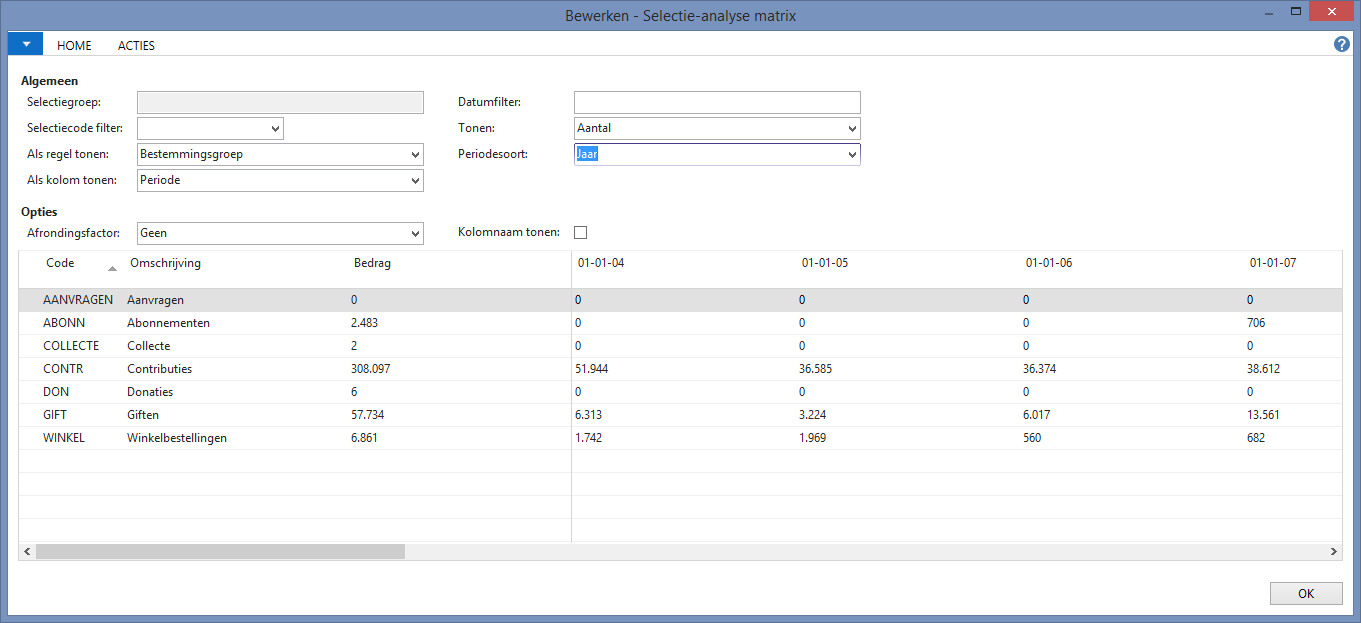
Task: Click the 01-01-04 column header
Action: [x=600, y=263]
